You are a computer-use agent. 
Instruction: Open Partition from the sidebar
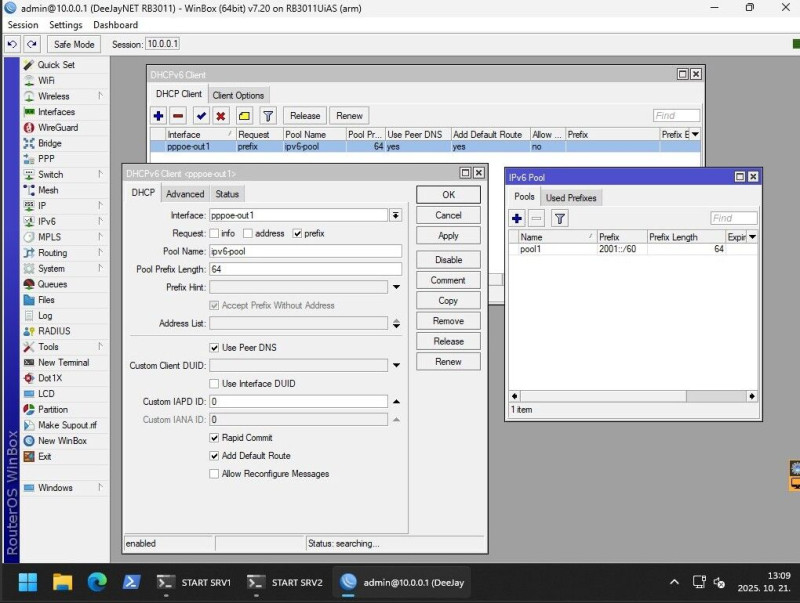tap(53, 410)
